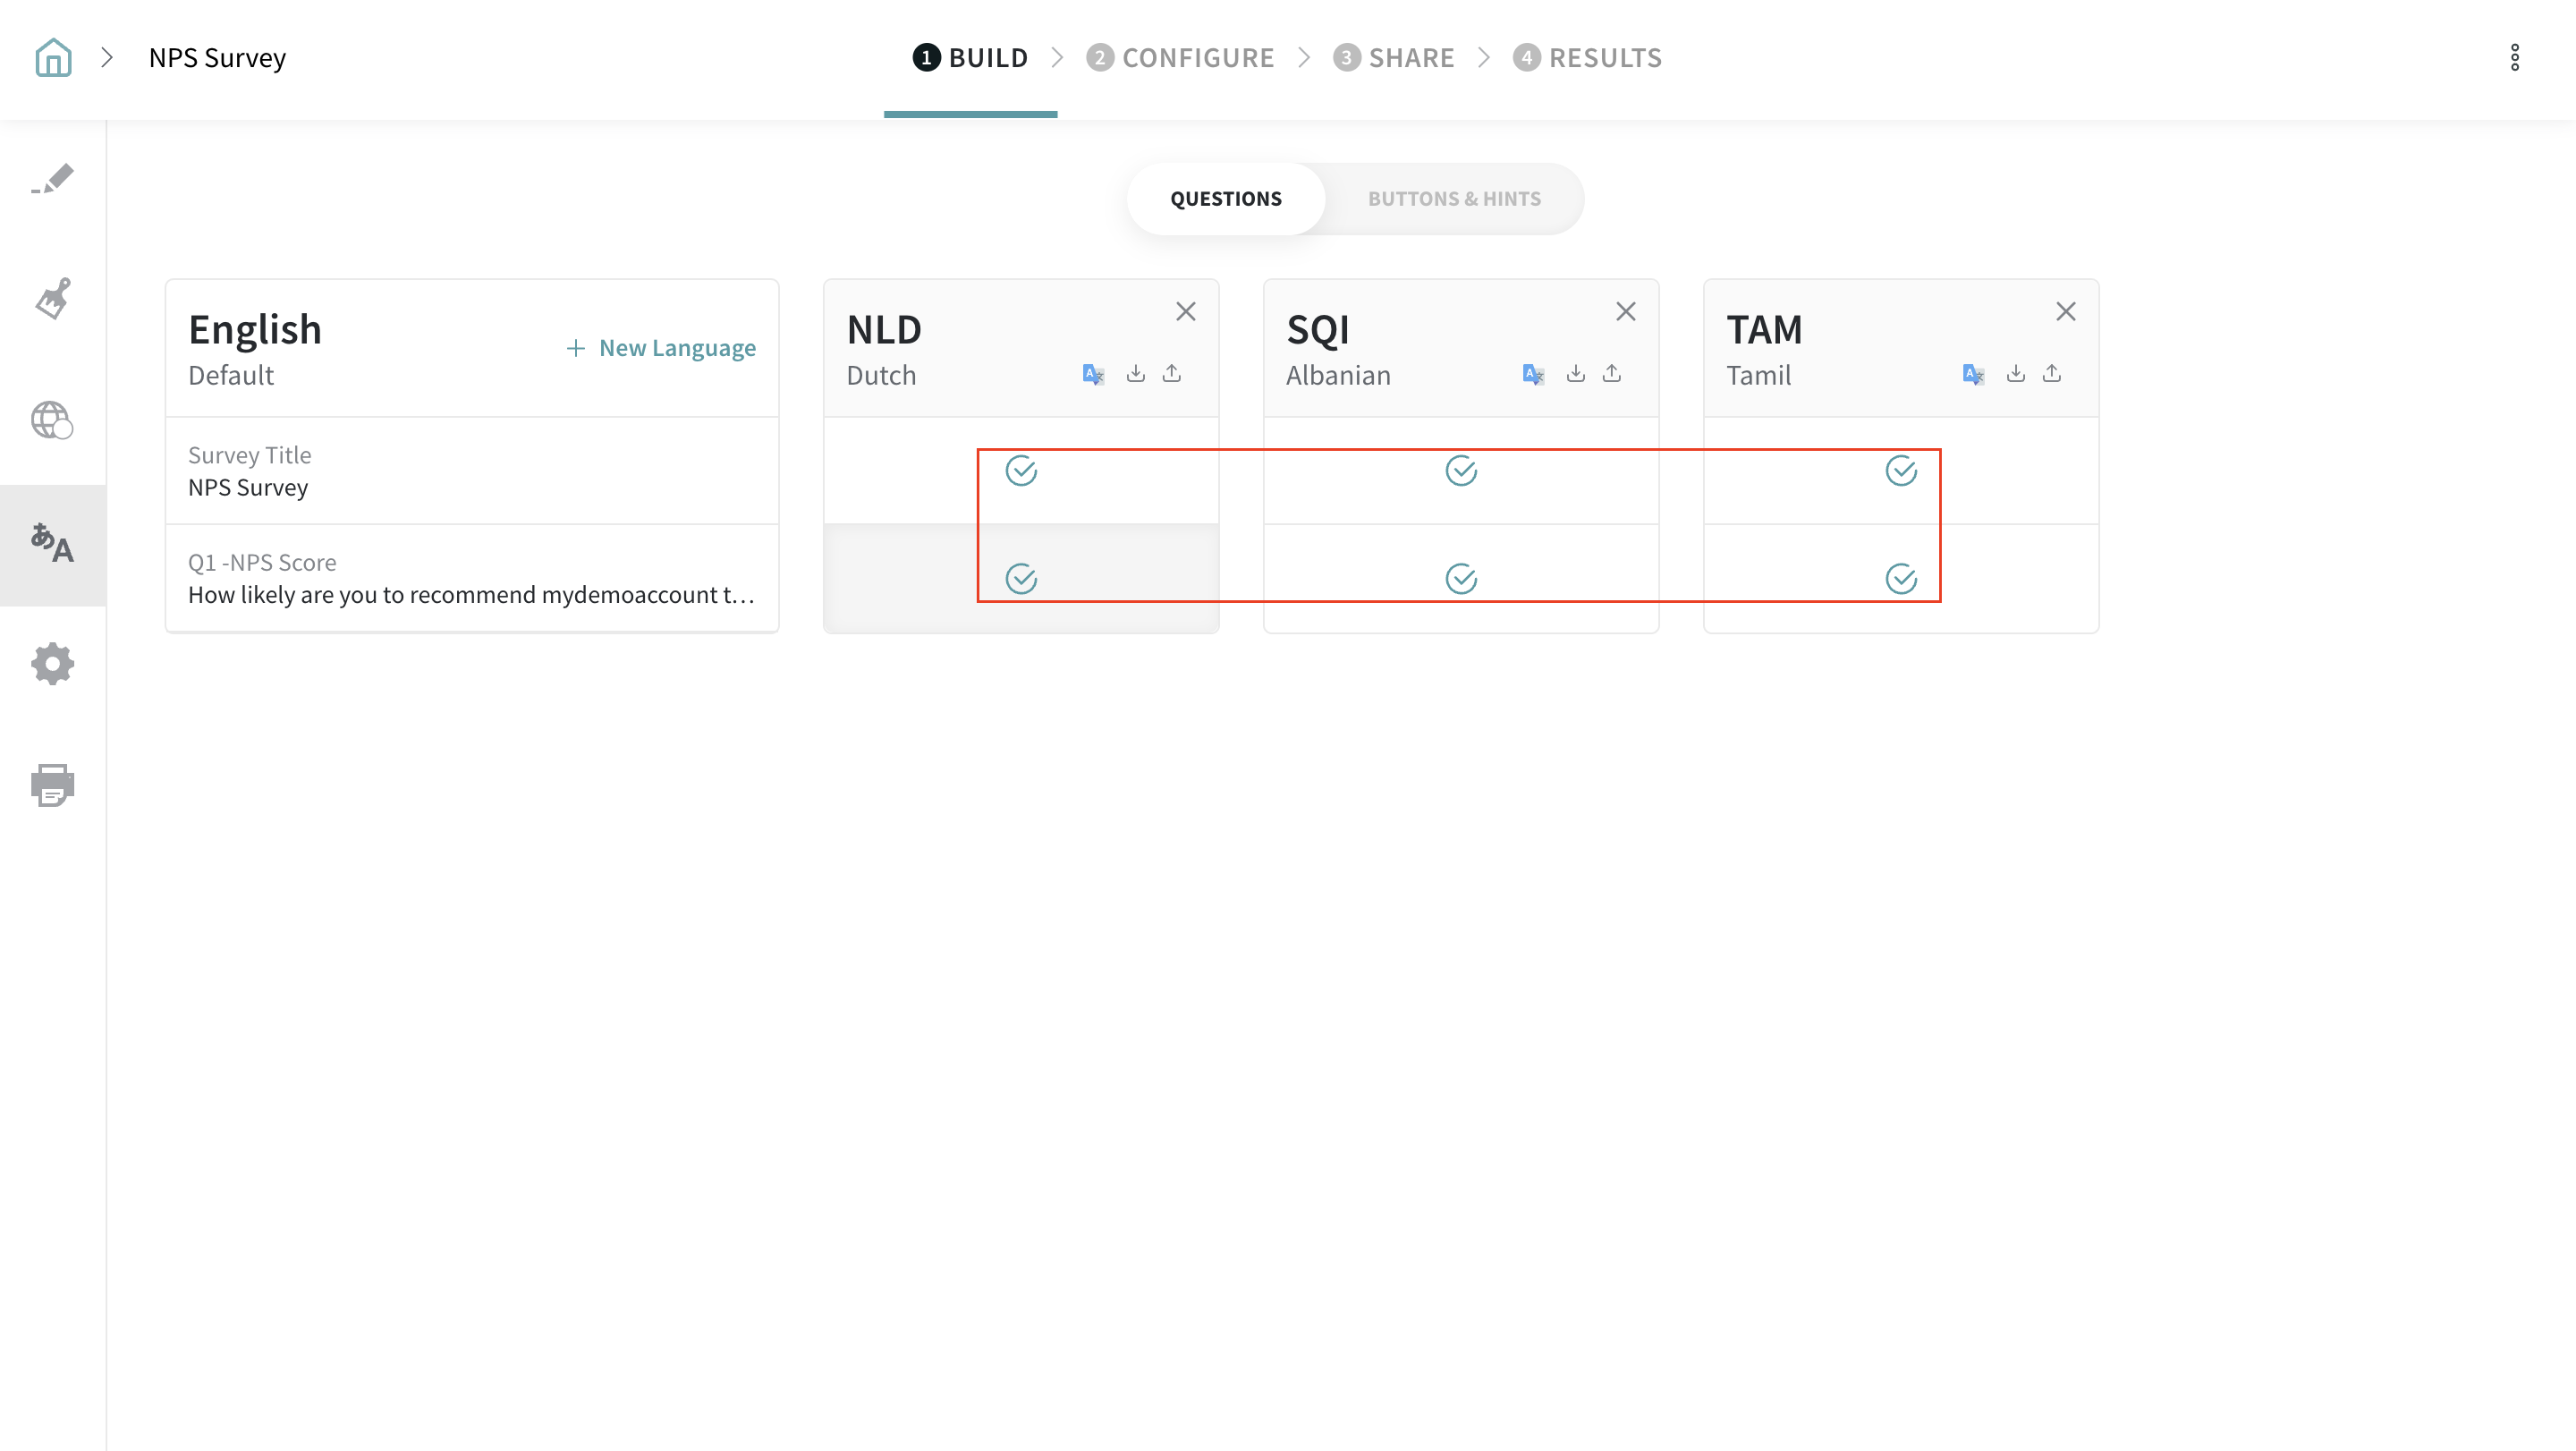Open the pencil edit tool in sidebar
2576x1451 pixels.
click(53, 180)
